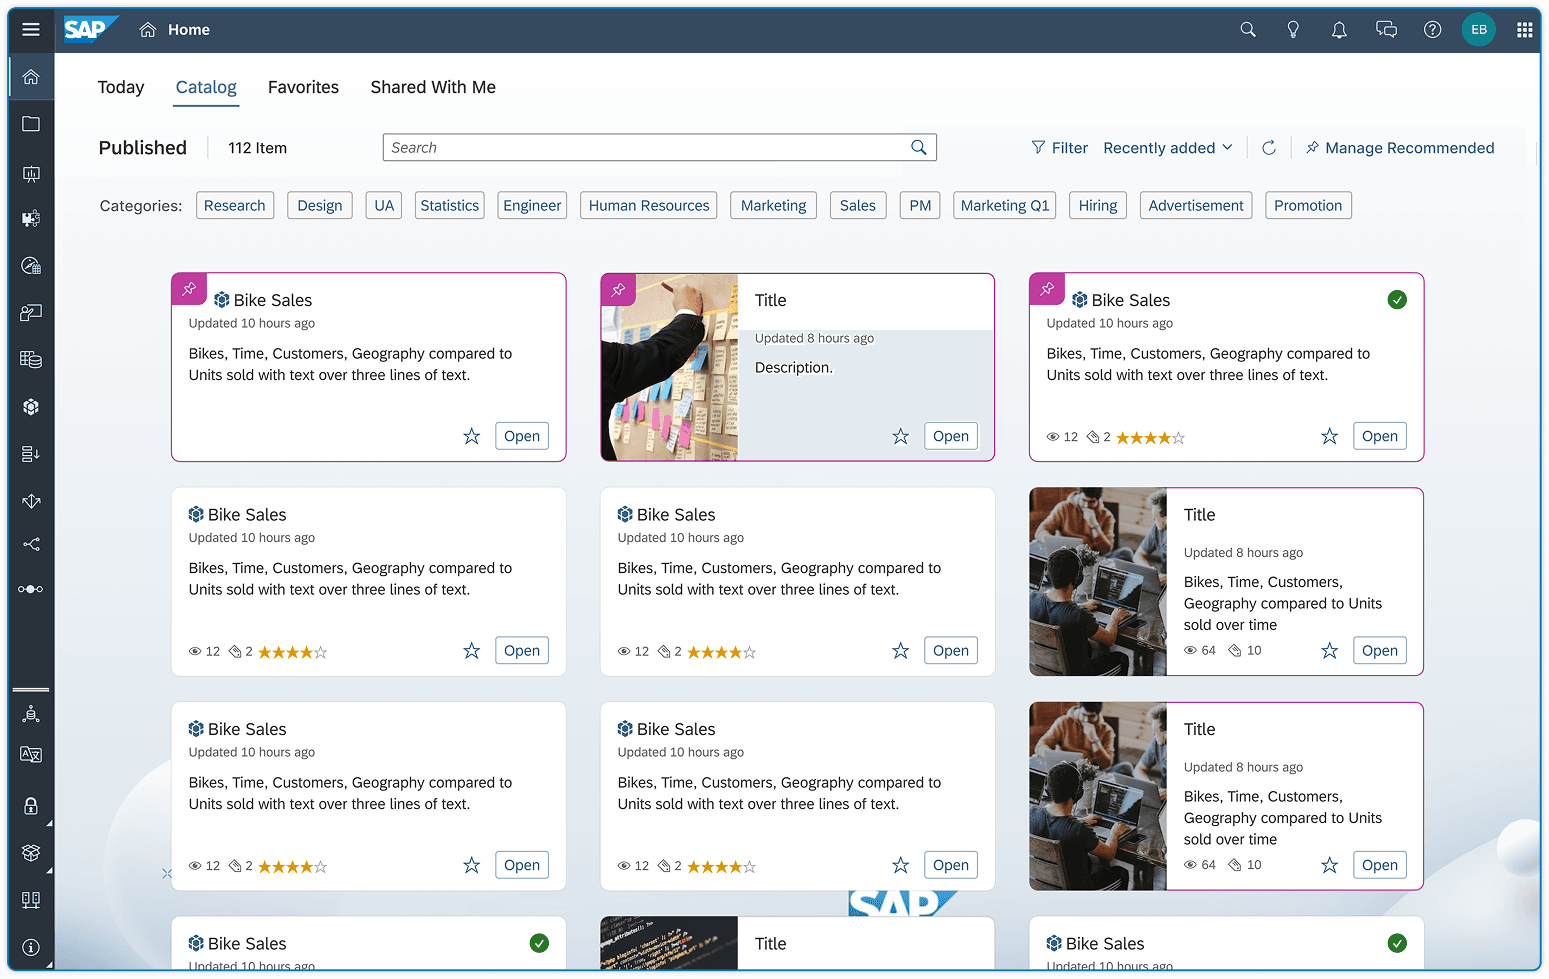Unpin the Title card with sticky-notes photo
Viewport: 1549px width, 979px height.
tap(618, 289)
